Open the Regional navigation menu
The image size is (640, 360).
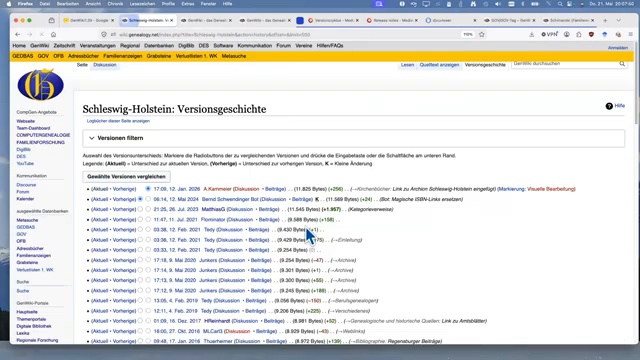[x=130, y=46]
